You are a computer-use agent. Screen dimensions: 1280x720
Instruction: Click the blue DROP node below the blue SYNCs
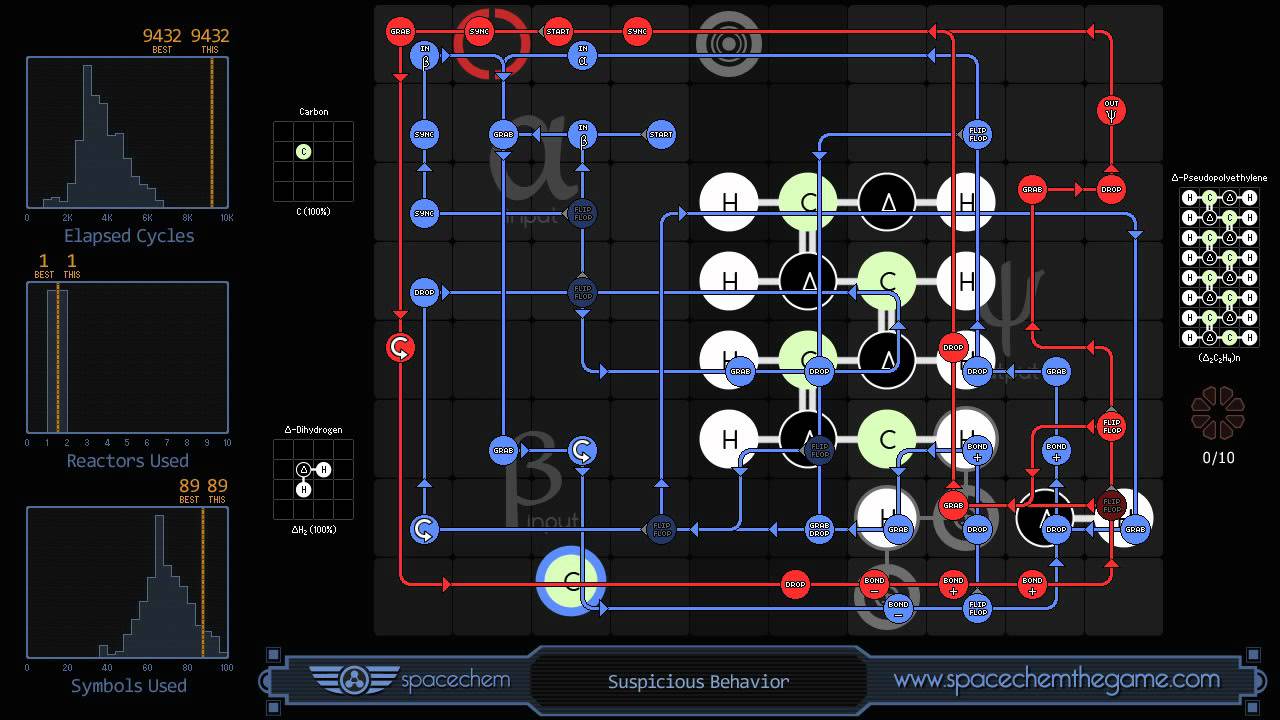click(425, 292)
